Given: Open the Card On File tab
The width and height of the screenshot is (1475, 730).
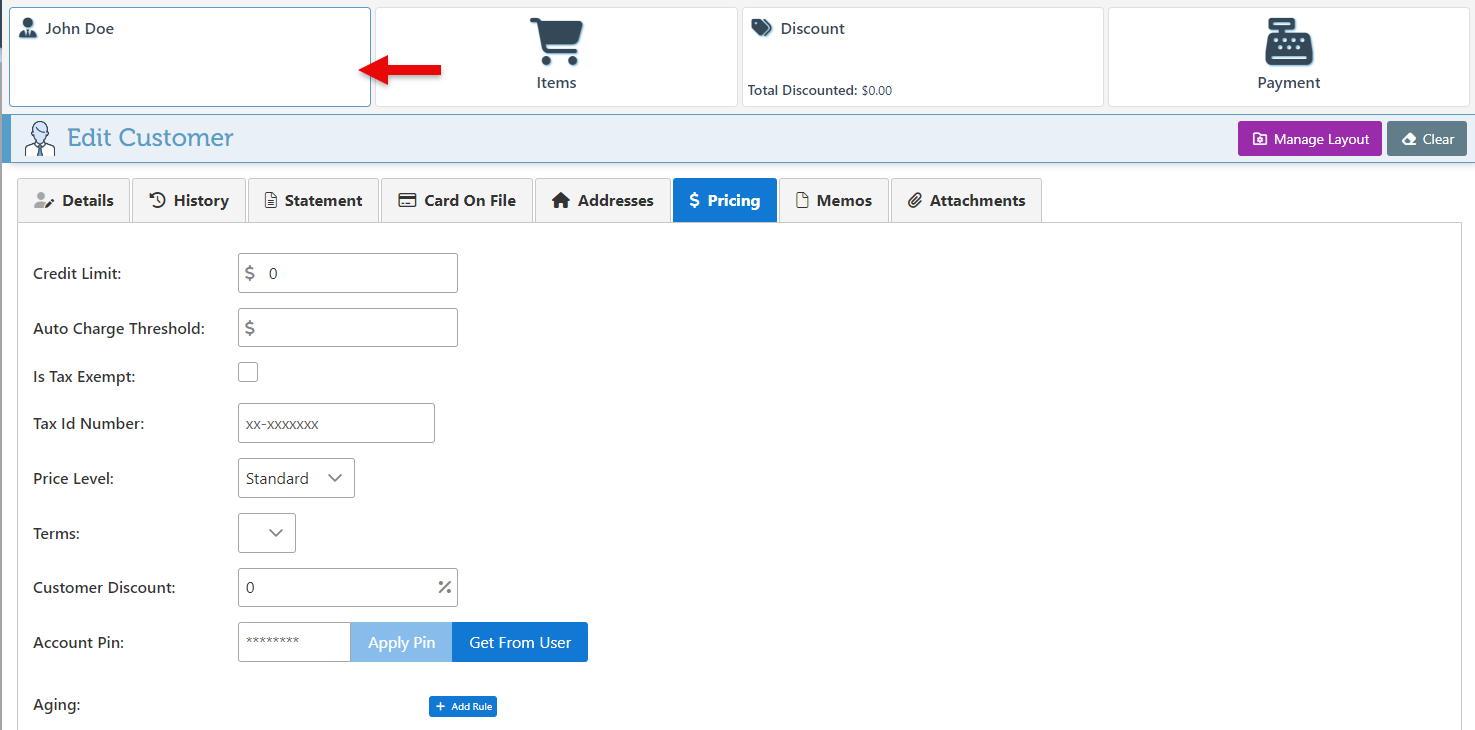Looking at the screenshot, I should pyautogui.click(x=456, y=200).
